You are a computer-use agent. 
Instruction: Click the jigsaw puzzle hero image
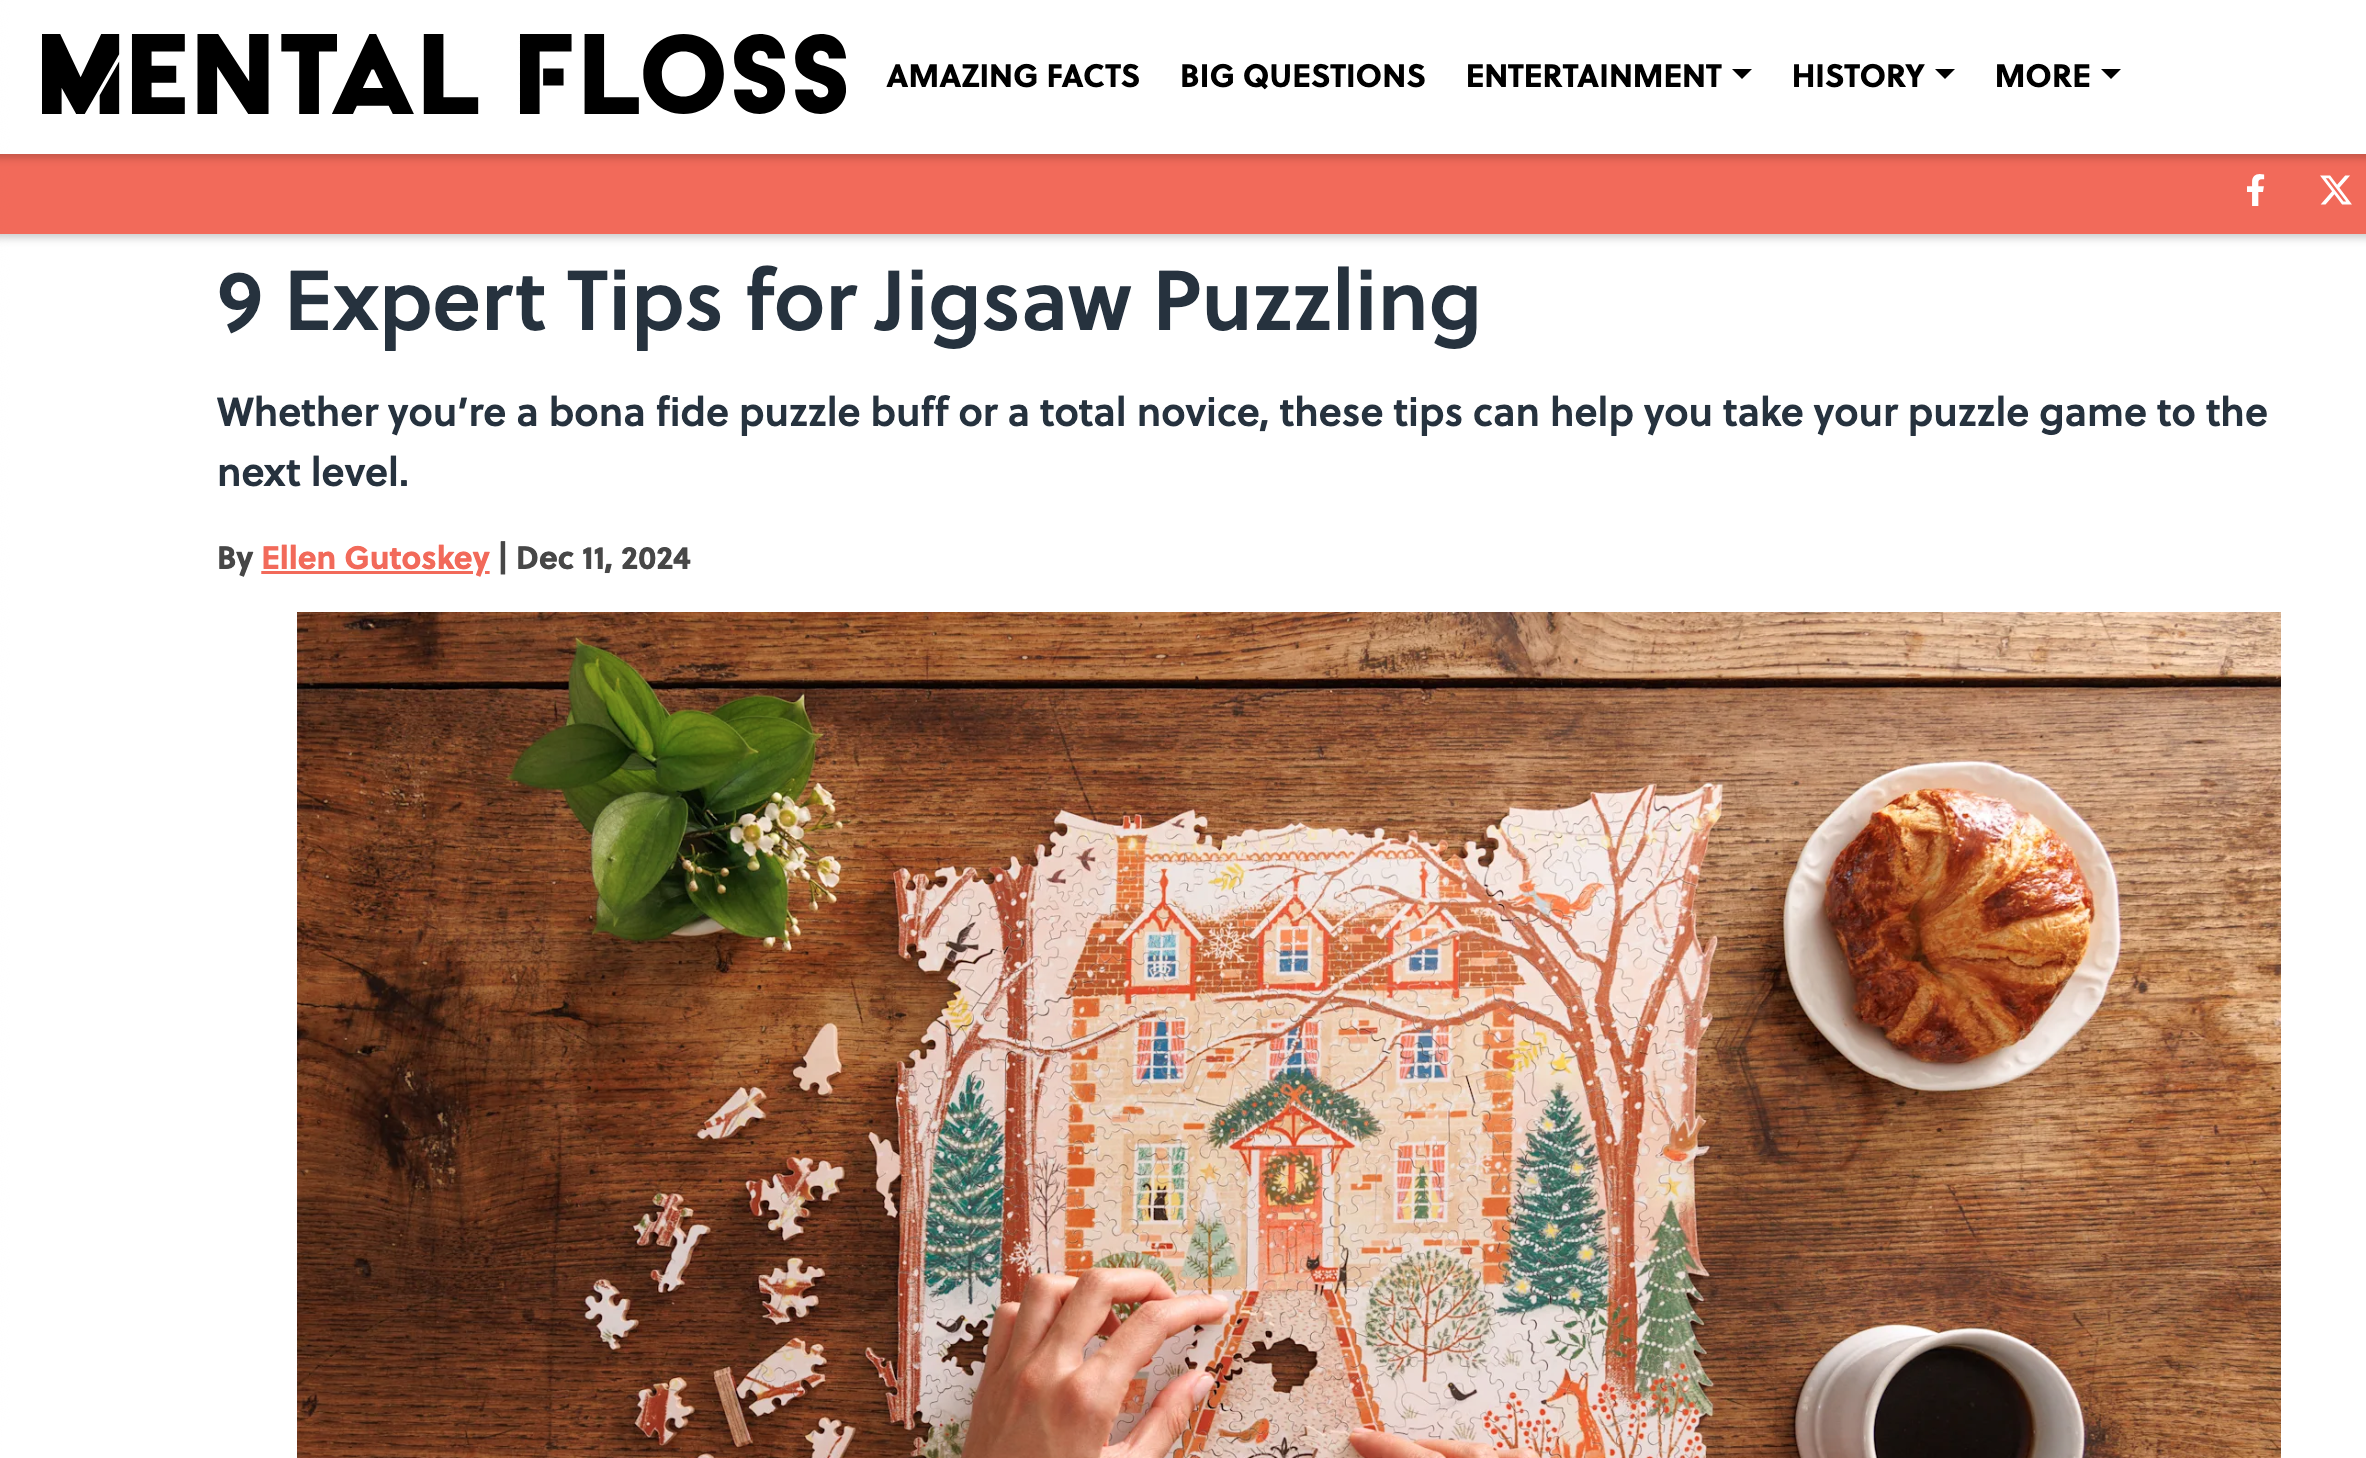click(x=1288, y=1034)
